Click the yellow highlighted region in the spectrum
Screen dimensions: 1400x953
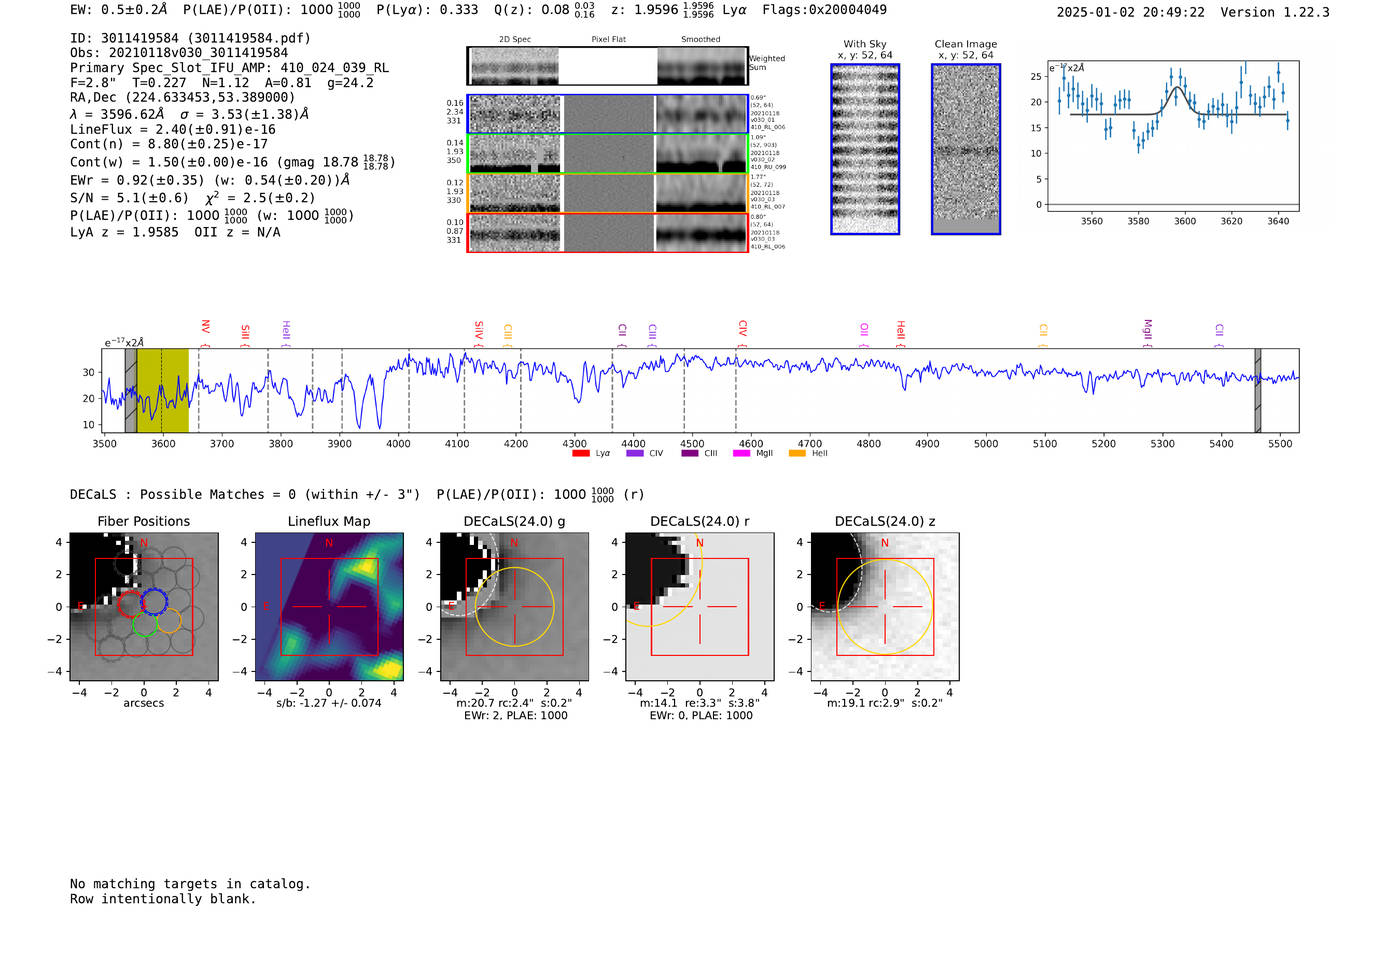(x=162, y=391)
